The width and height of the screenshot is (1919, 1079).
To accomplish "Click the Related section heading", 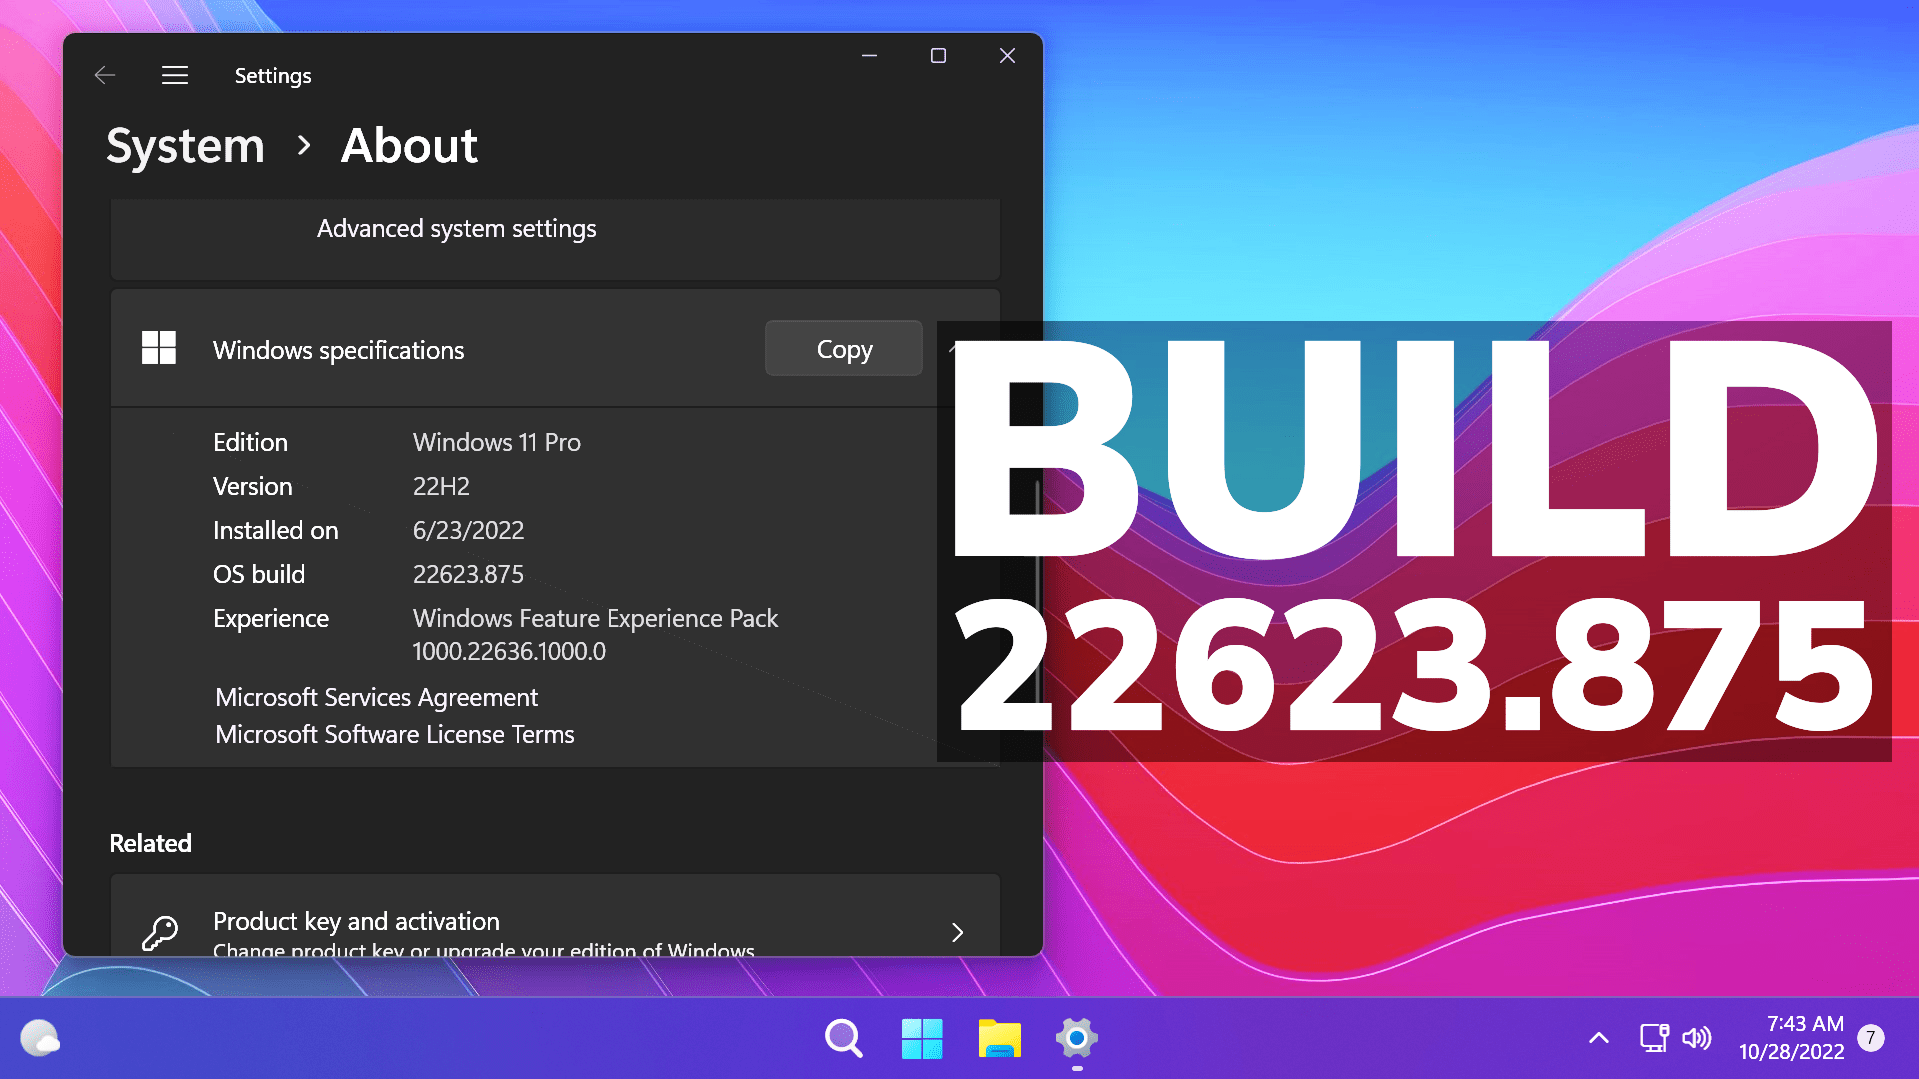I will pos(150,843).
